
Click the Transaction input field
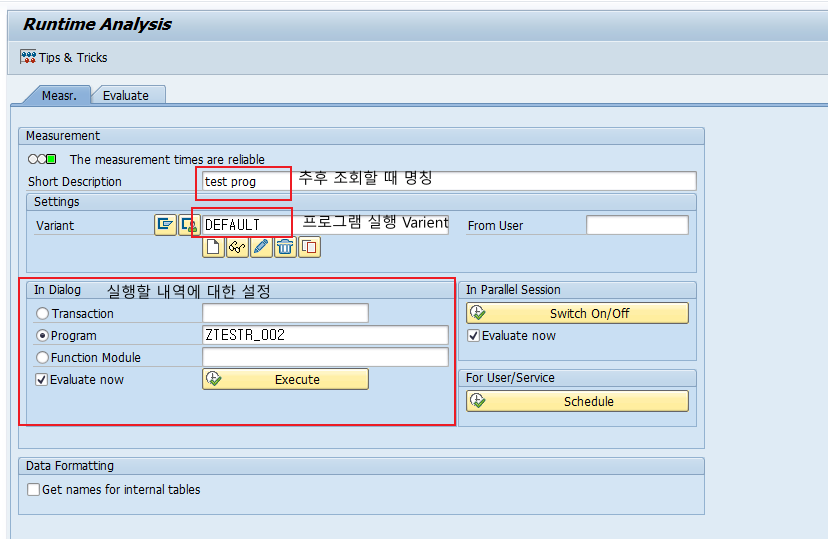coord(285,313)
